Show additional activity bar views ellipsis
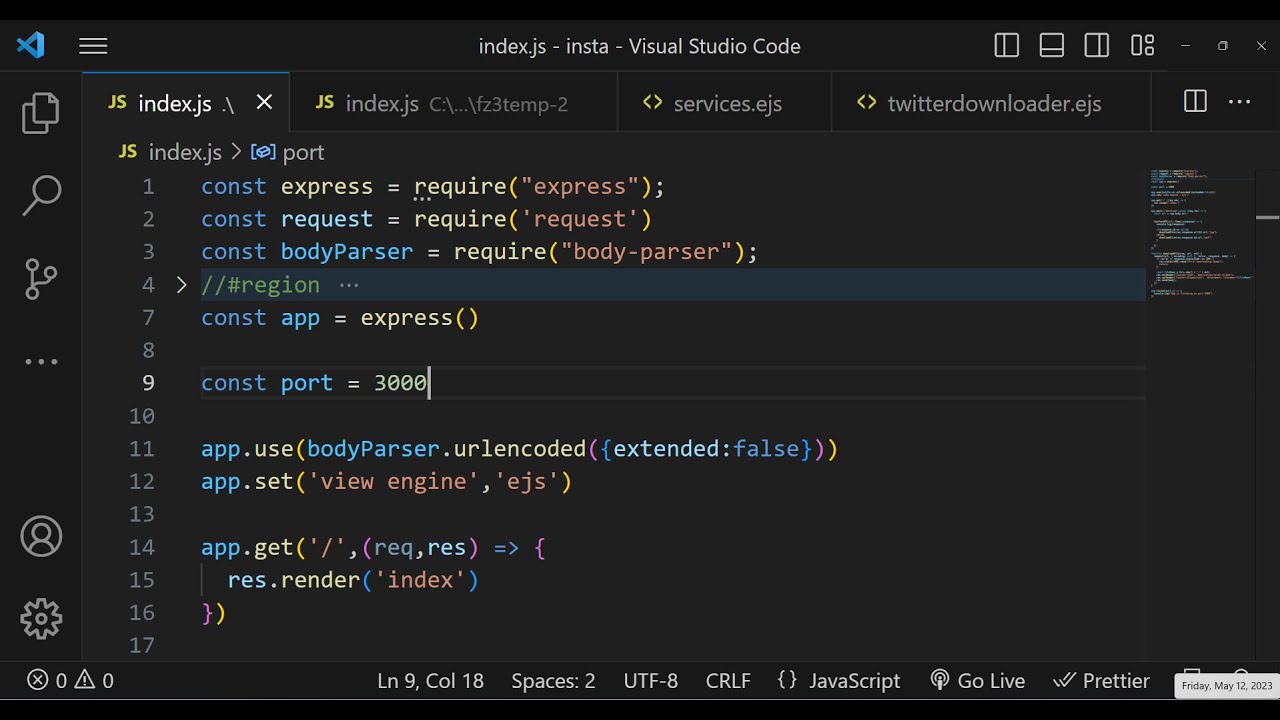 click(41, 362)
